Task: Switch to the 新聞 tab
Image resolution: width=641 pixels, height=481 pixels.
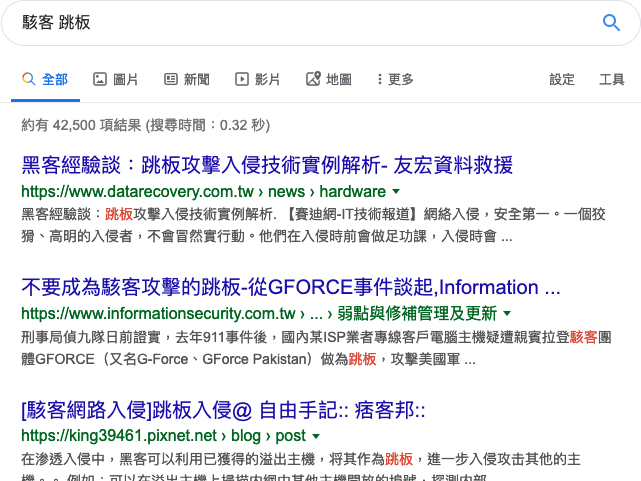Action: point(187,79)
